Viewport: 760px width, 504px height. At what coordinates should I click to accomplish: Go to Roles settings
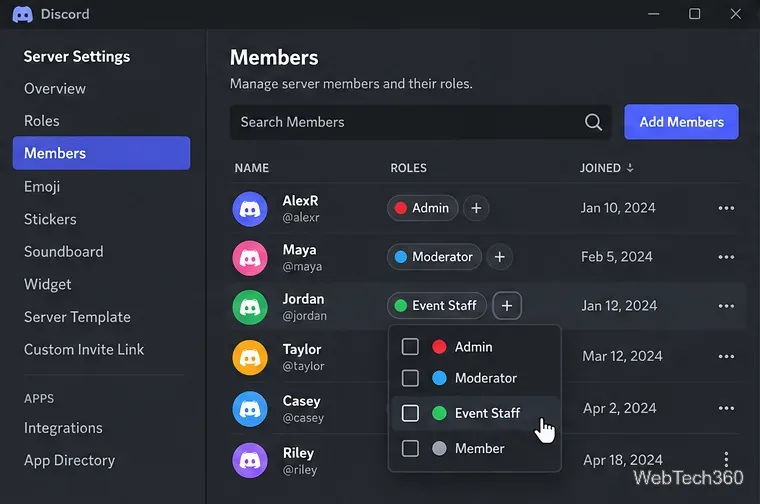click(x=42, y=121)
